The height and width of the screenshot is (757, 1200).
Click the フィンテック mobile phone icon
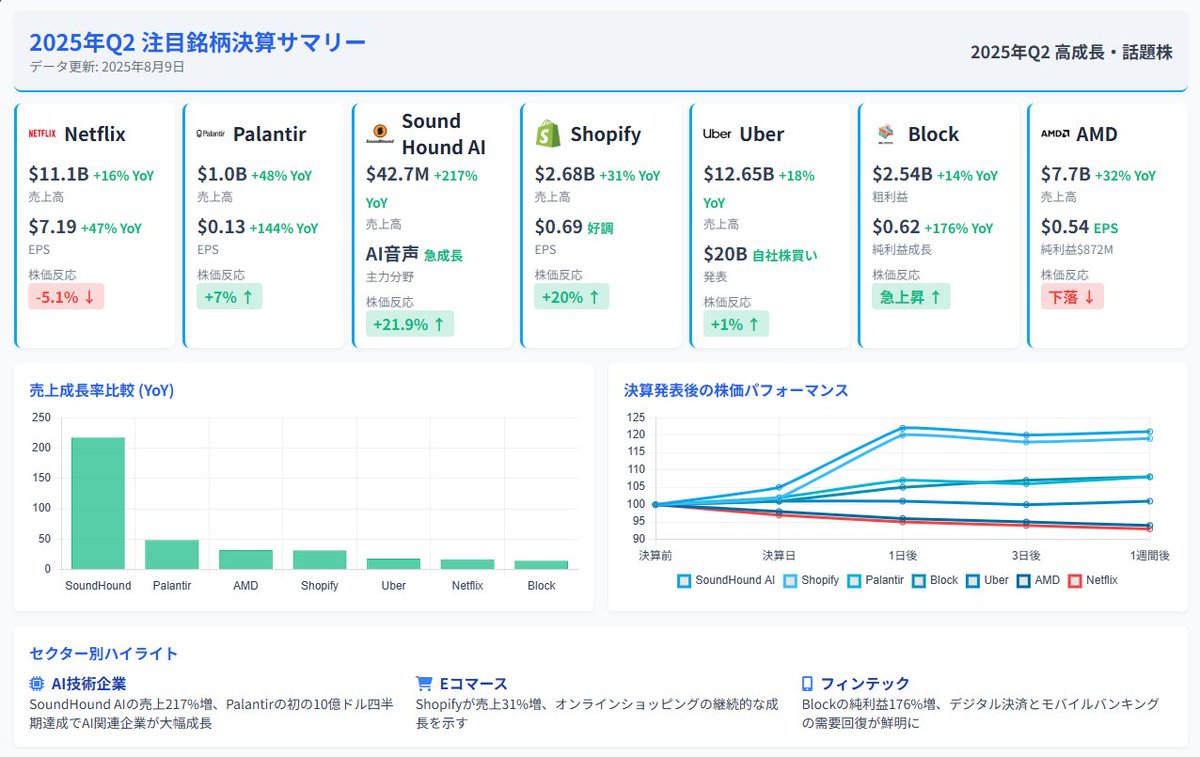coord(807,684)
